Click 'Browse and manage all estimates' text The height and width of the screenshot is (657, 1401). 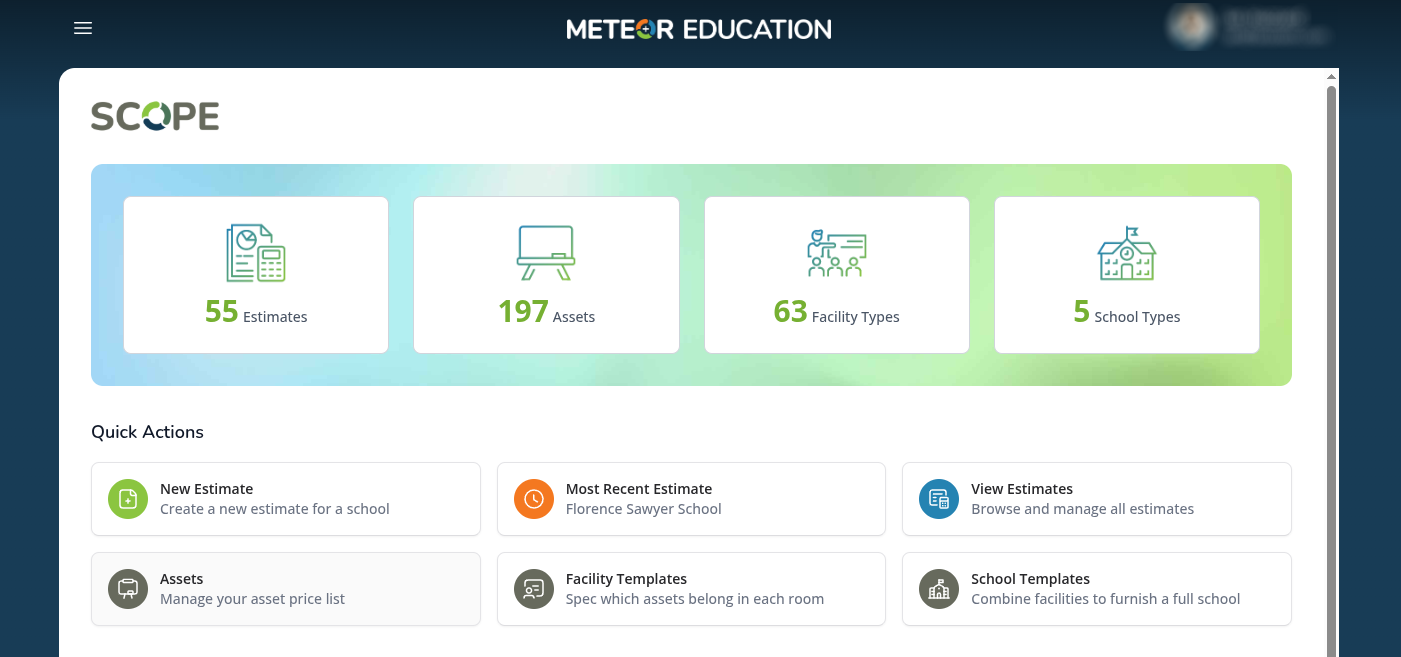point(1083,509)
